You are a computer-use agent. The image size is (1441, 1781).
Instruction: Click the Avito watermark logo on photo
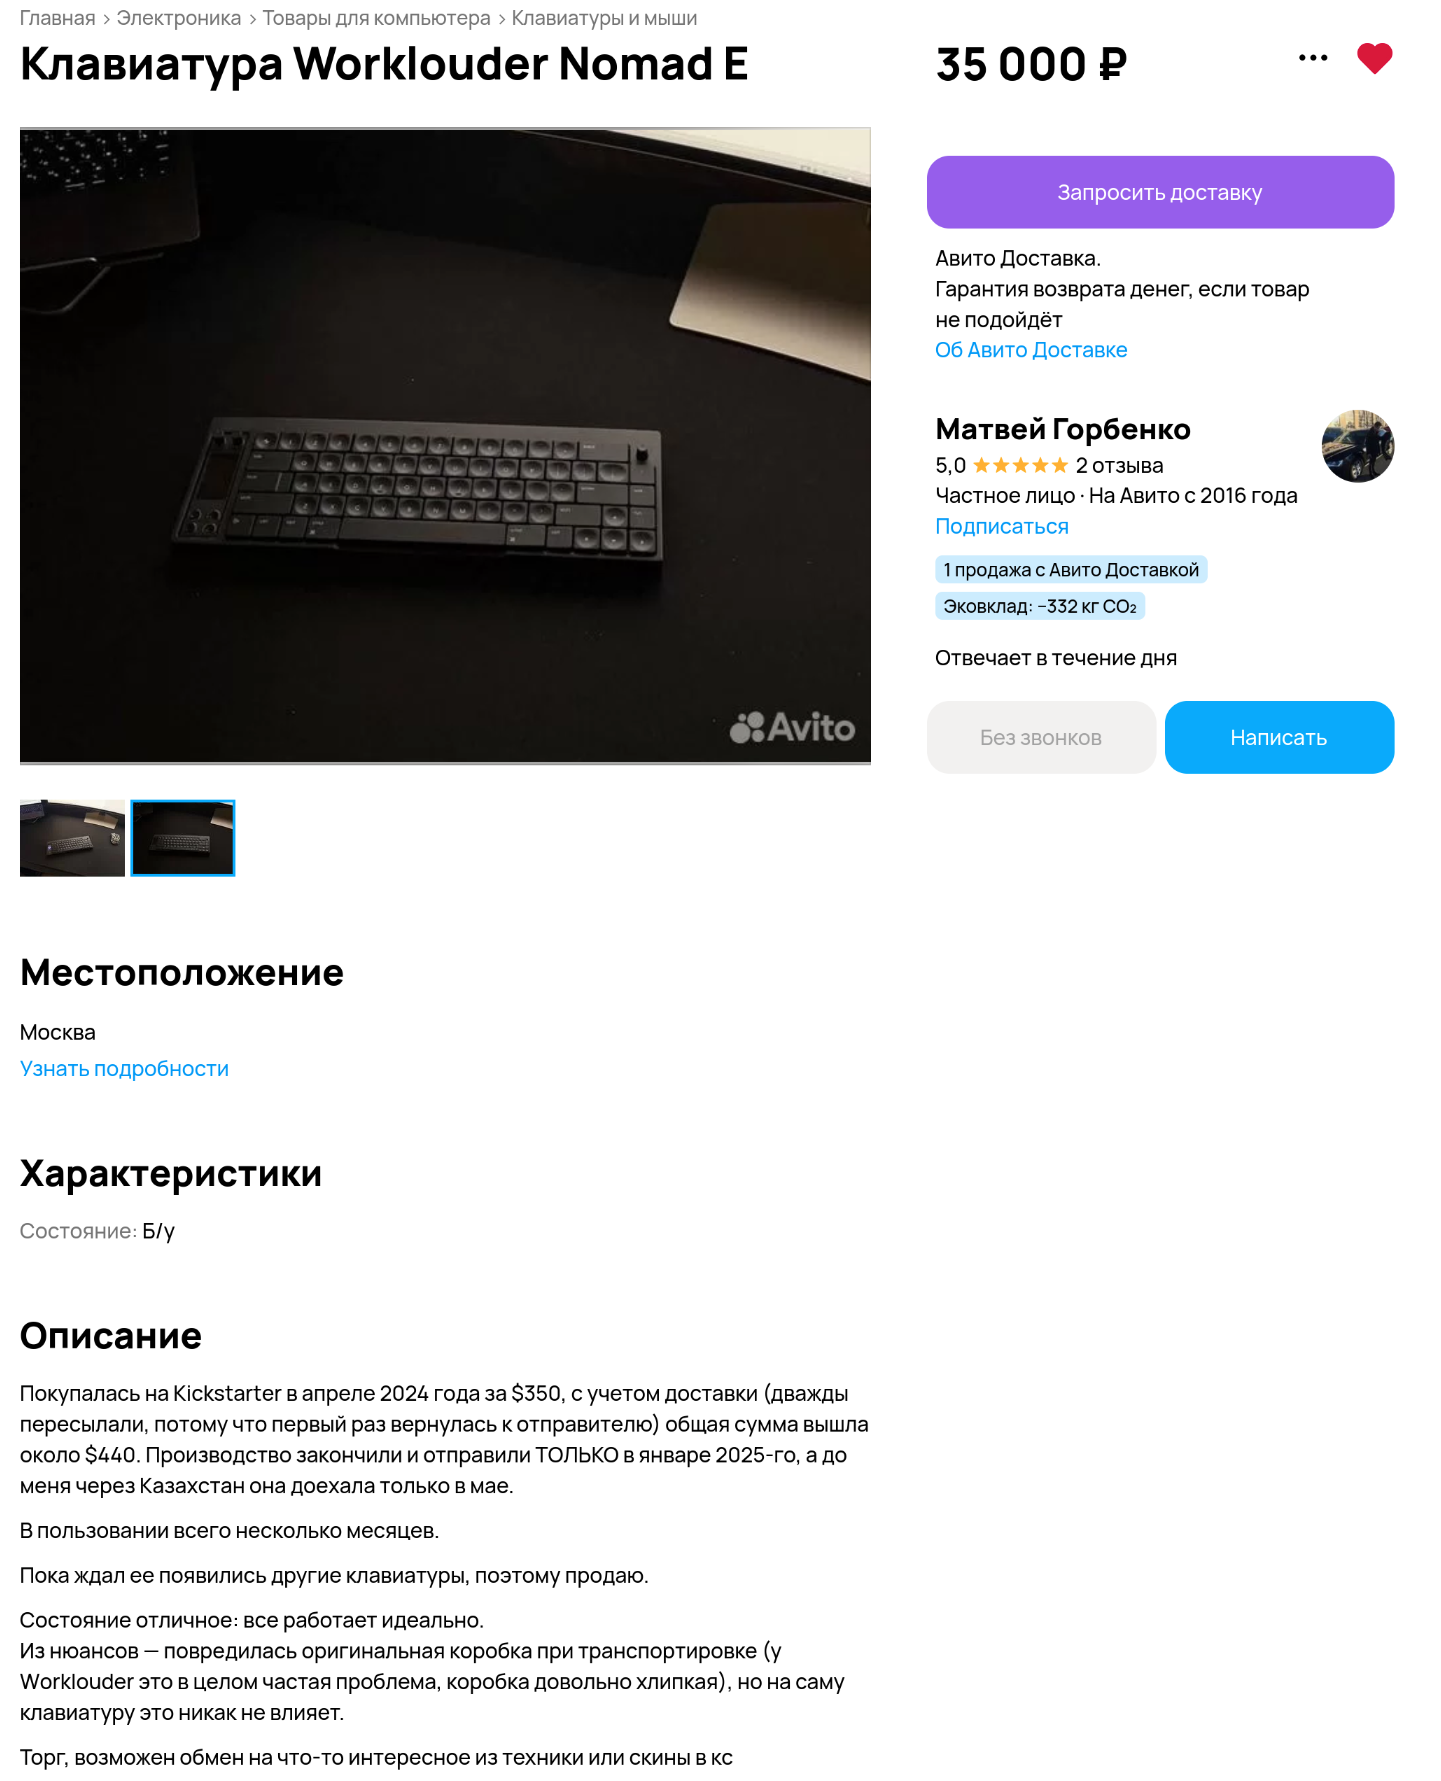pyautogui.click(x=792, y=727)
